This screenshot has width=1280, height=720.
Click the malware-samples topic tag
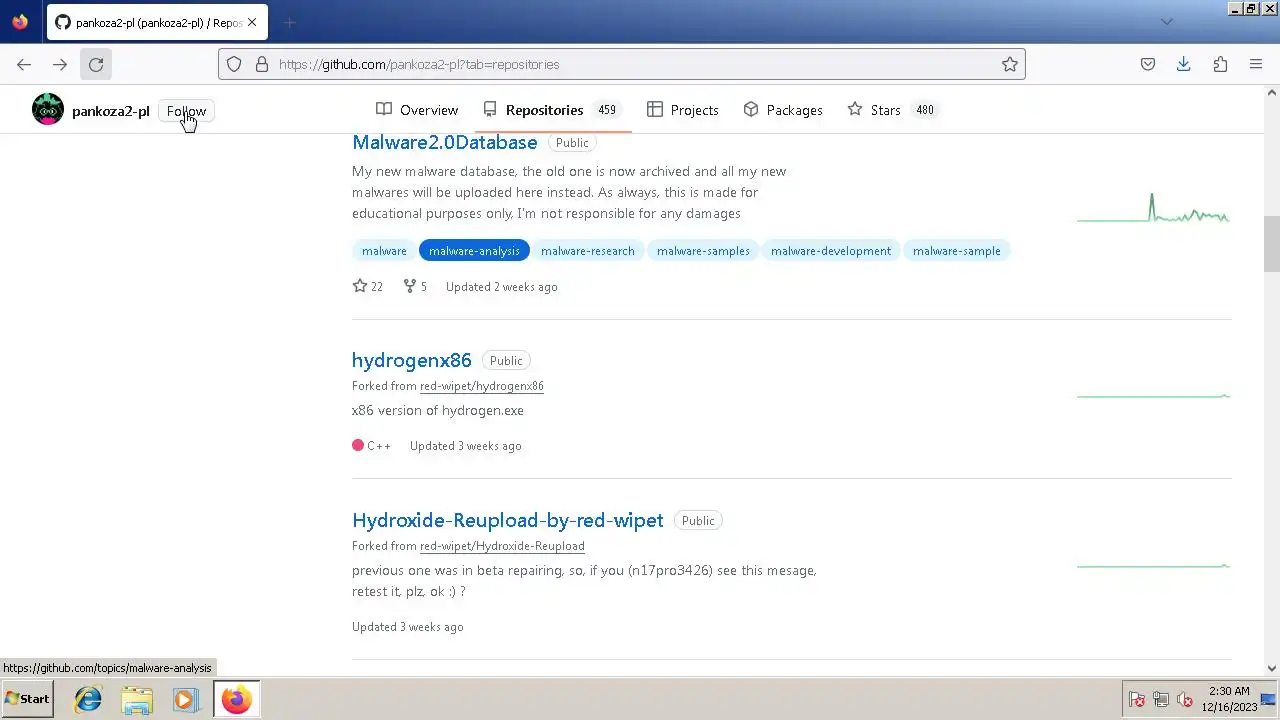[x=703, y=251]
